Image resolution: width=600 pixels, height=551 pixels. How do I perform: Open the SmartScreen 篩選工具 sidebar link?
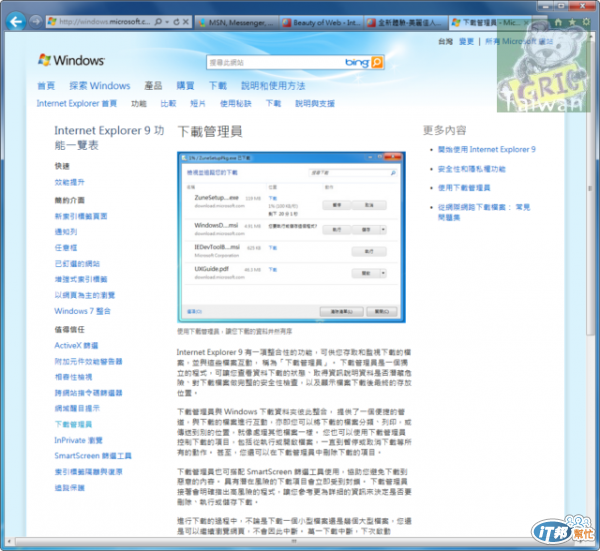(x=93, y=456)
